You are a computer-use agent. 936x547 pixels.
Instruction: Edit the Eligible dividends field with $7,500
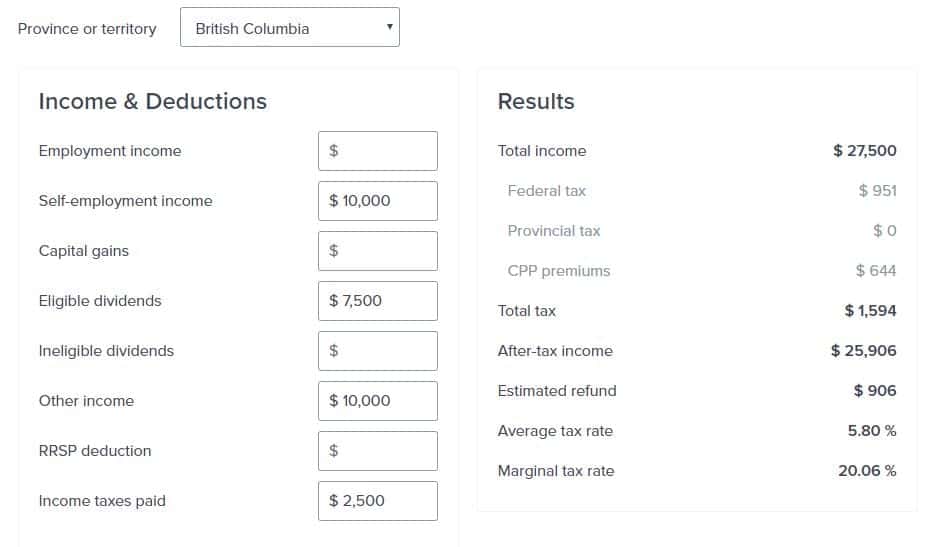(x=377, y=301)
